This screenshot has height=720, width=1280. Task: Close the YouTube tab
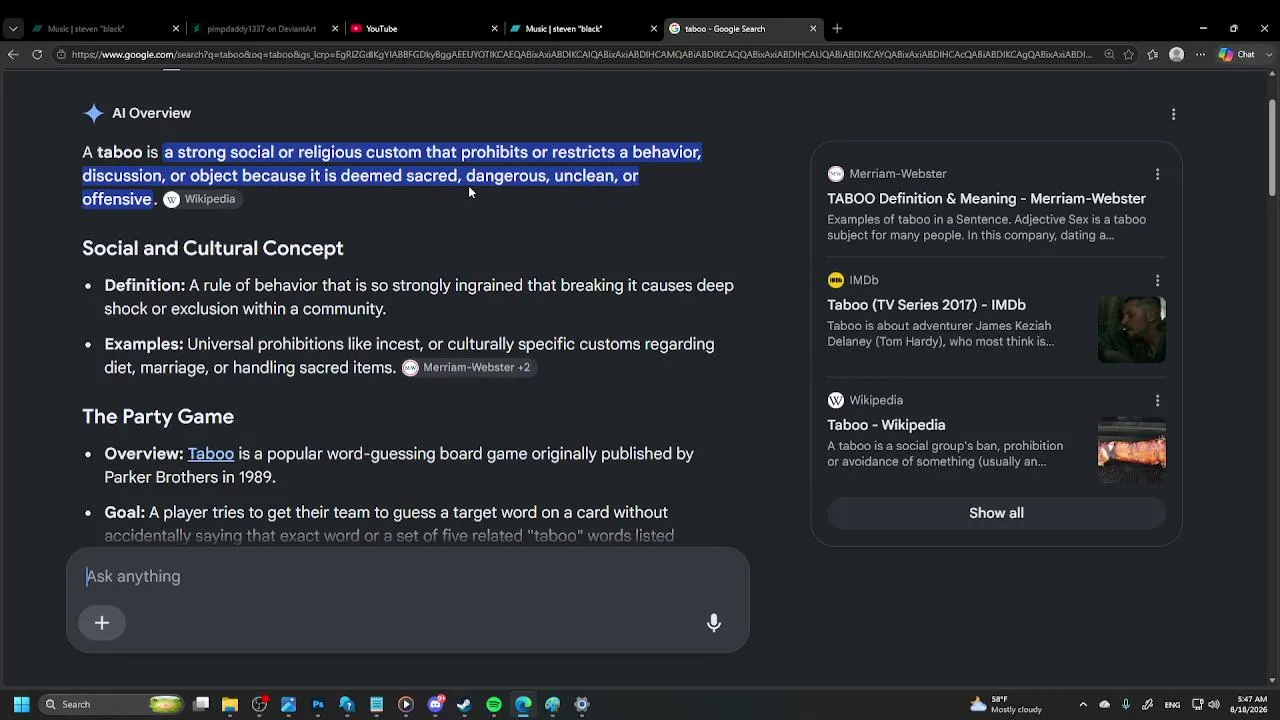click(x=494, y=29)
